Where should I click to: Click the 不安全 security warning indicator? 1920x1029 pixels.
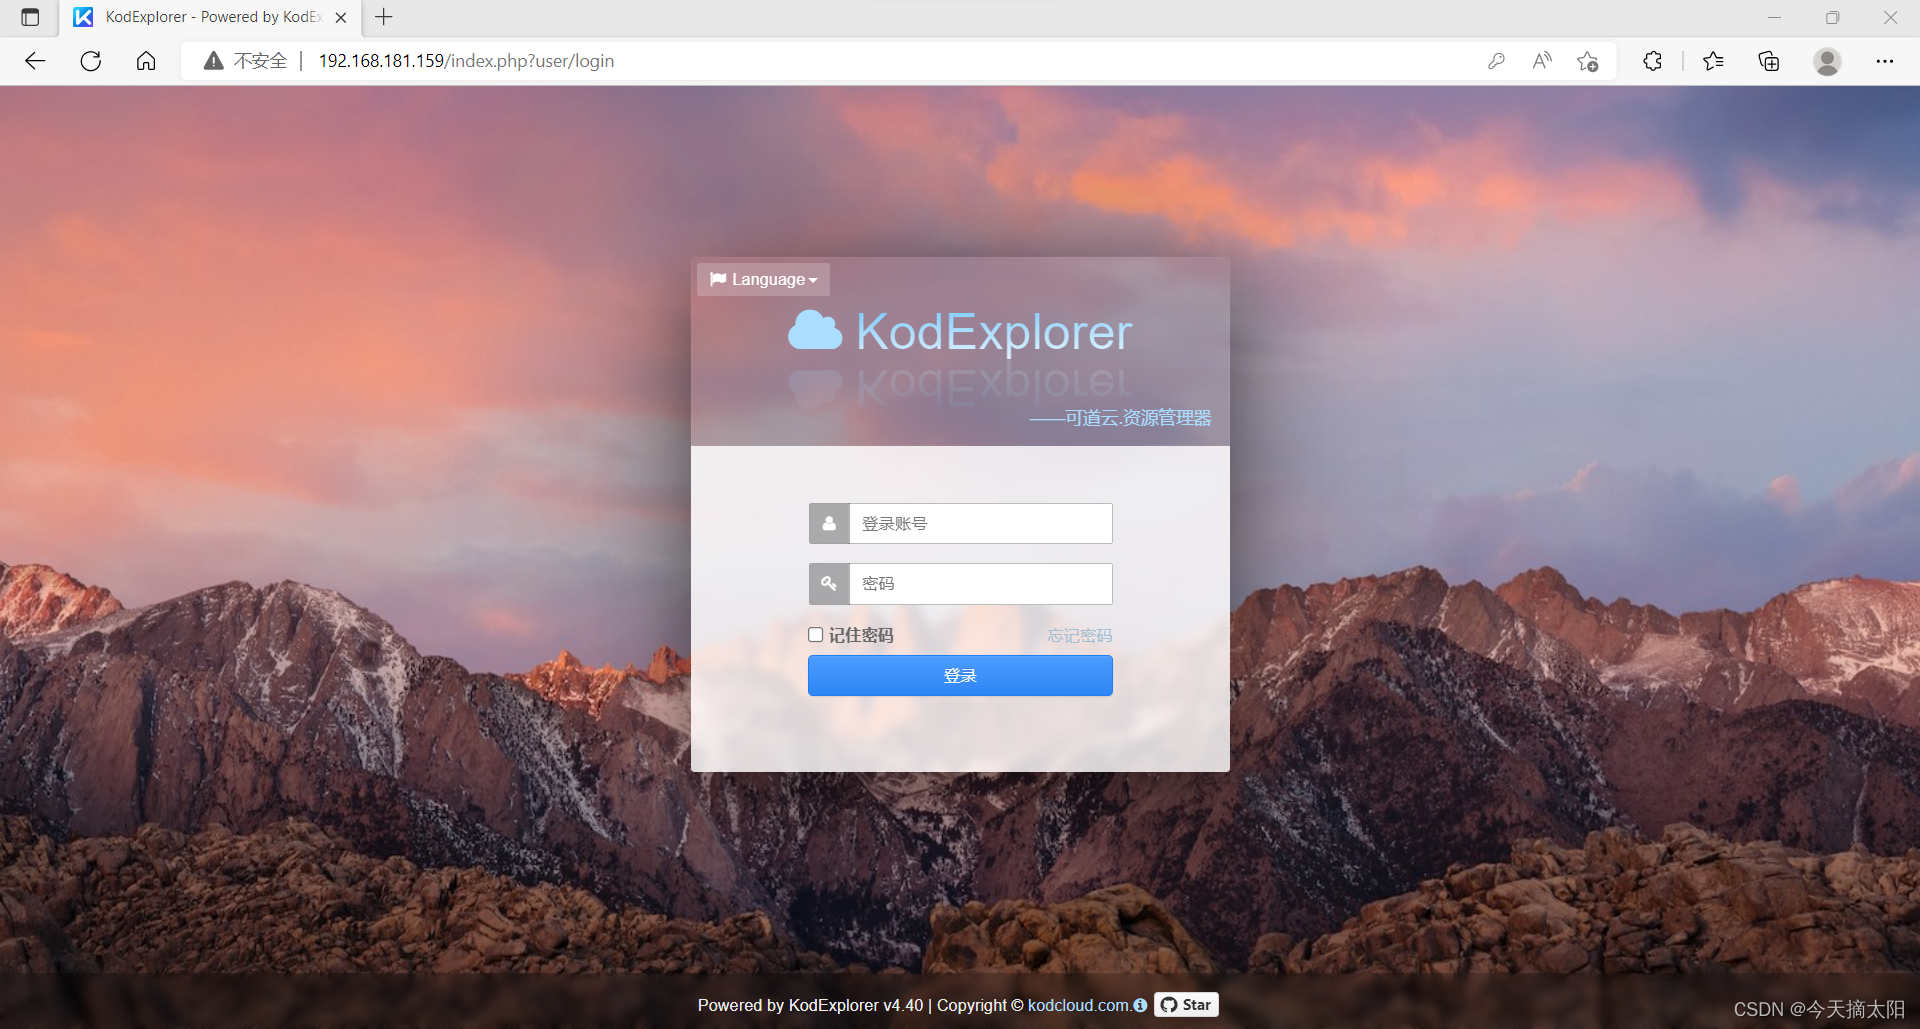[x=245, y=61]
